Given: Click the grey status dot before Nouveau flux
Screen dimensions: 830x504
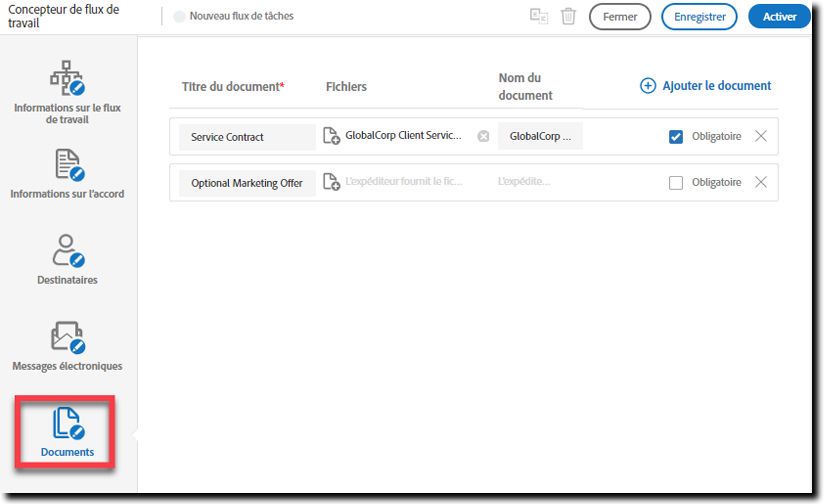Looking at the screenshot, I should coord(179,16).
